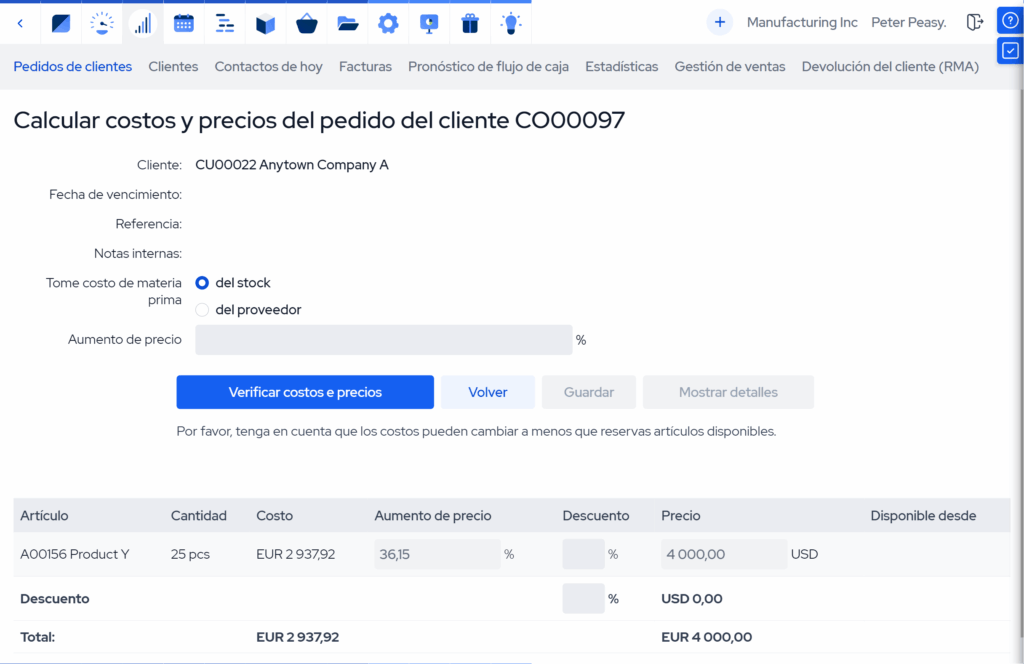Viewport: 1024px width, 664px height.
Task: Open the Stock module cube icon
Action: pos(265,22)
